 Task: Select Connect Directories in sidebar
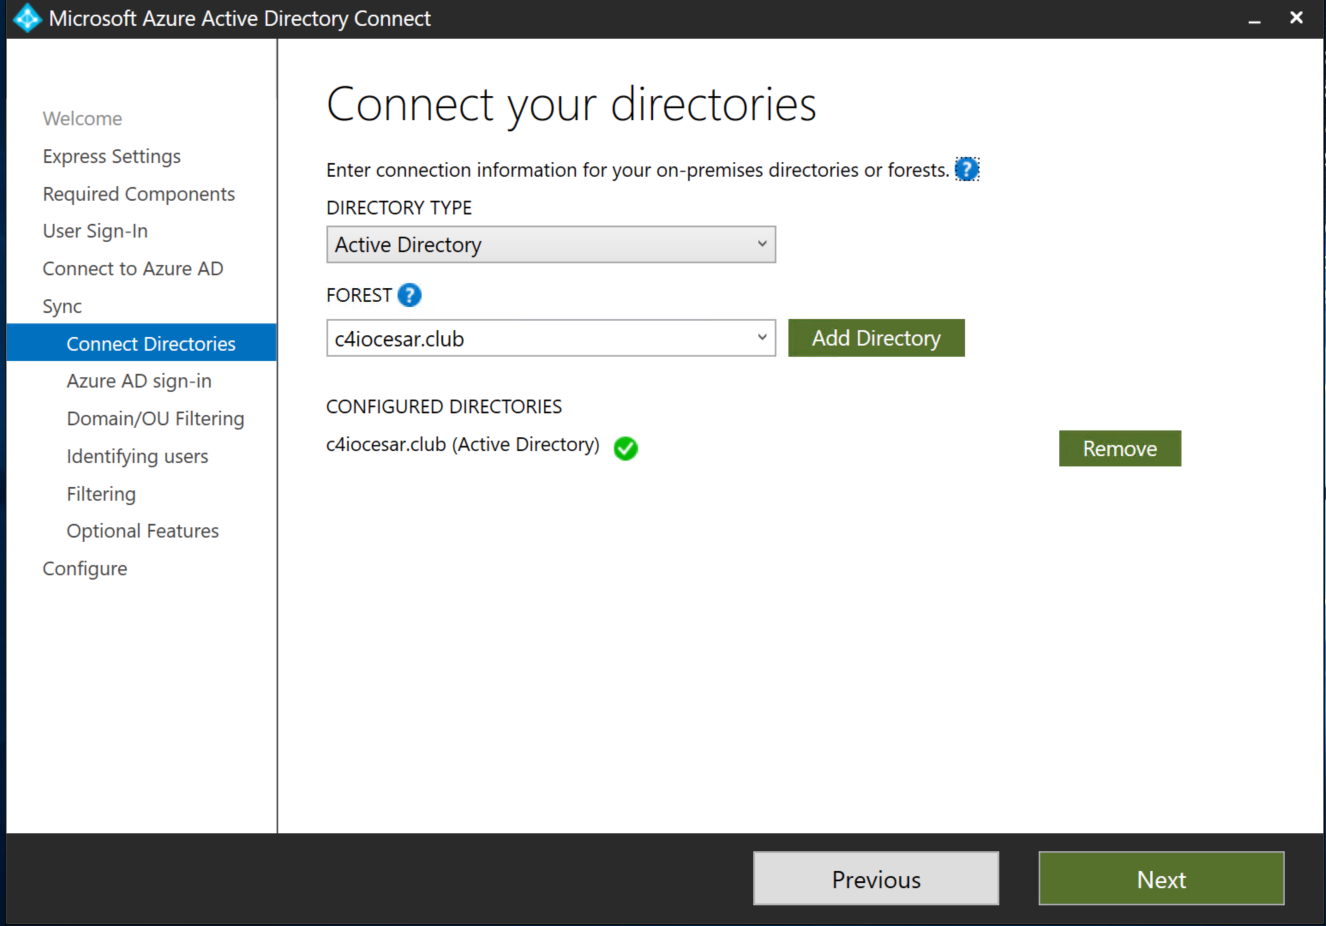click(x=142, y=343)
